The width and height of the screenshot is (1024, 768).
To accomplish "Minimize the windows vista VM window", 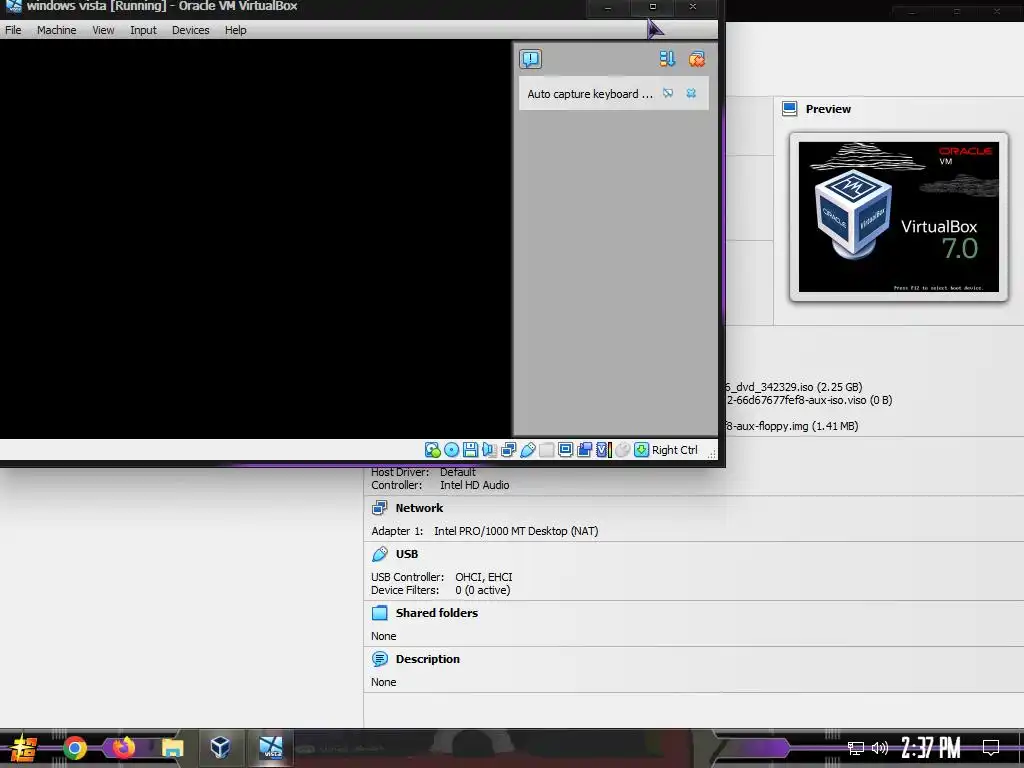I will [608, 7].
